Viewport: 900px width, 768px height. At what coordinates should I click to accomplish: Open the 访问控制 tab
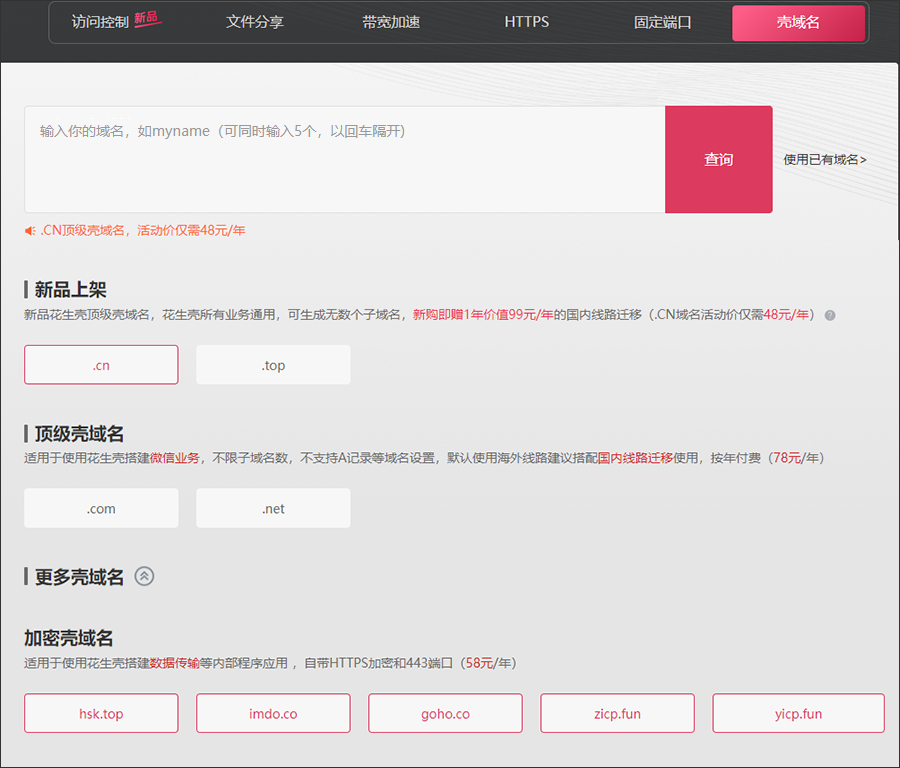100,22
